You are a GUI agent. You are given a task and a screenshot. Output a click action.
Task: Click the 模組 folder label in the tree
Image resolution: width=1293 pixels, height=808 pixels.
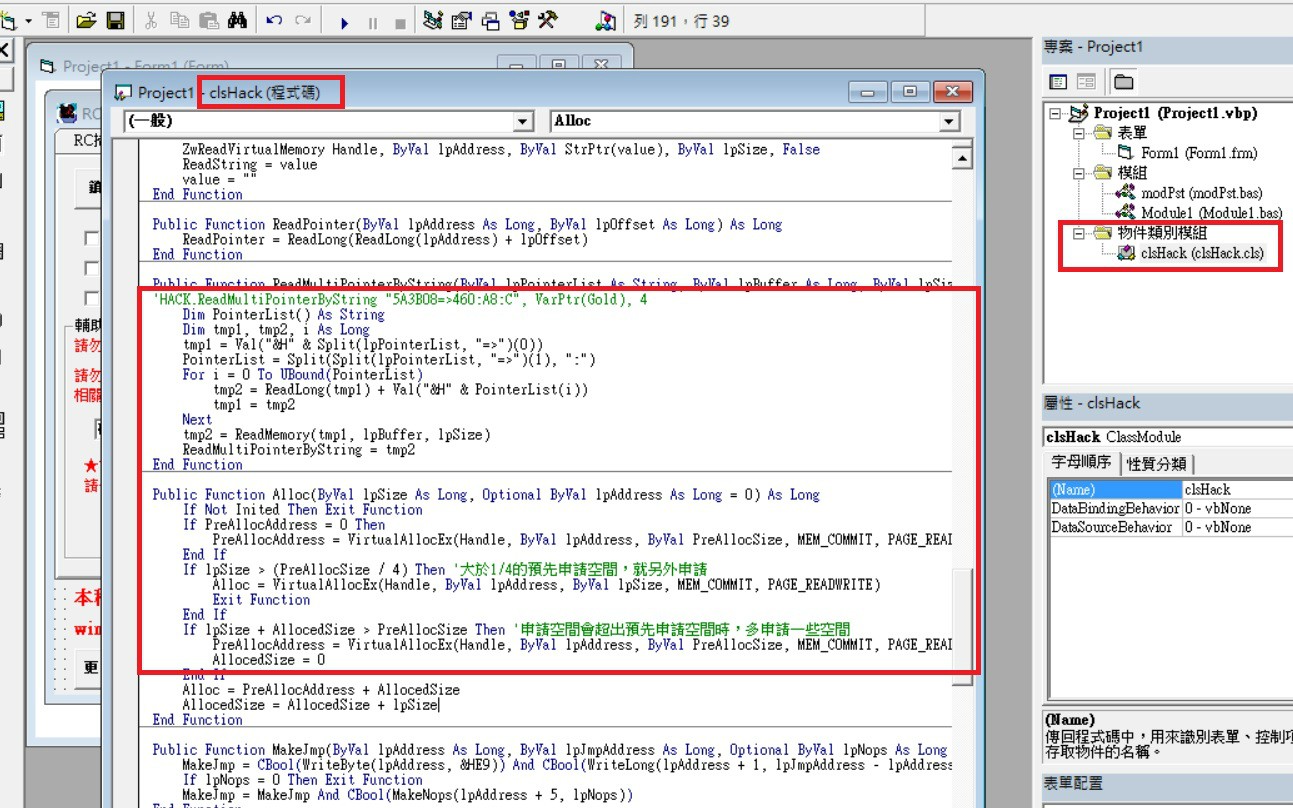[1133, 173]
